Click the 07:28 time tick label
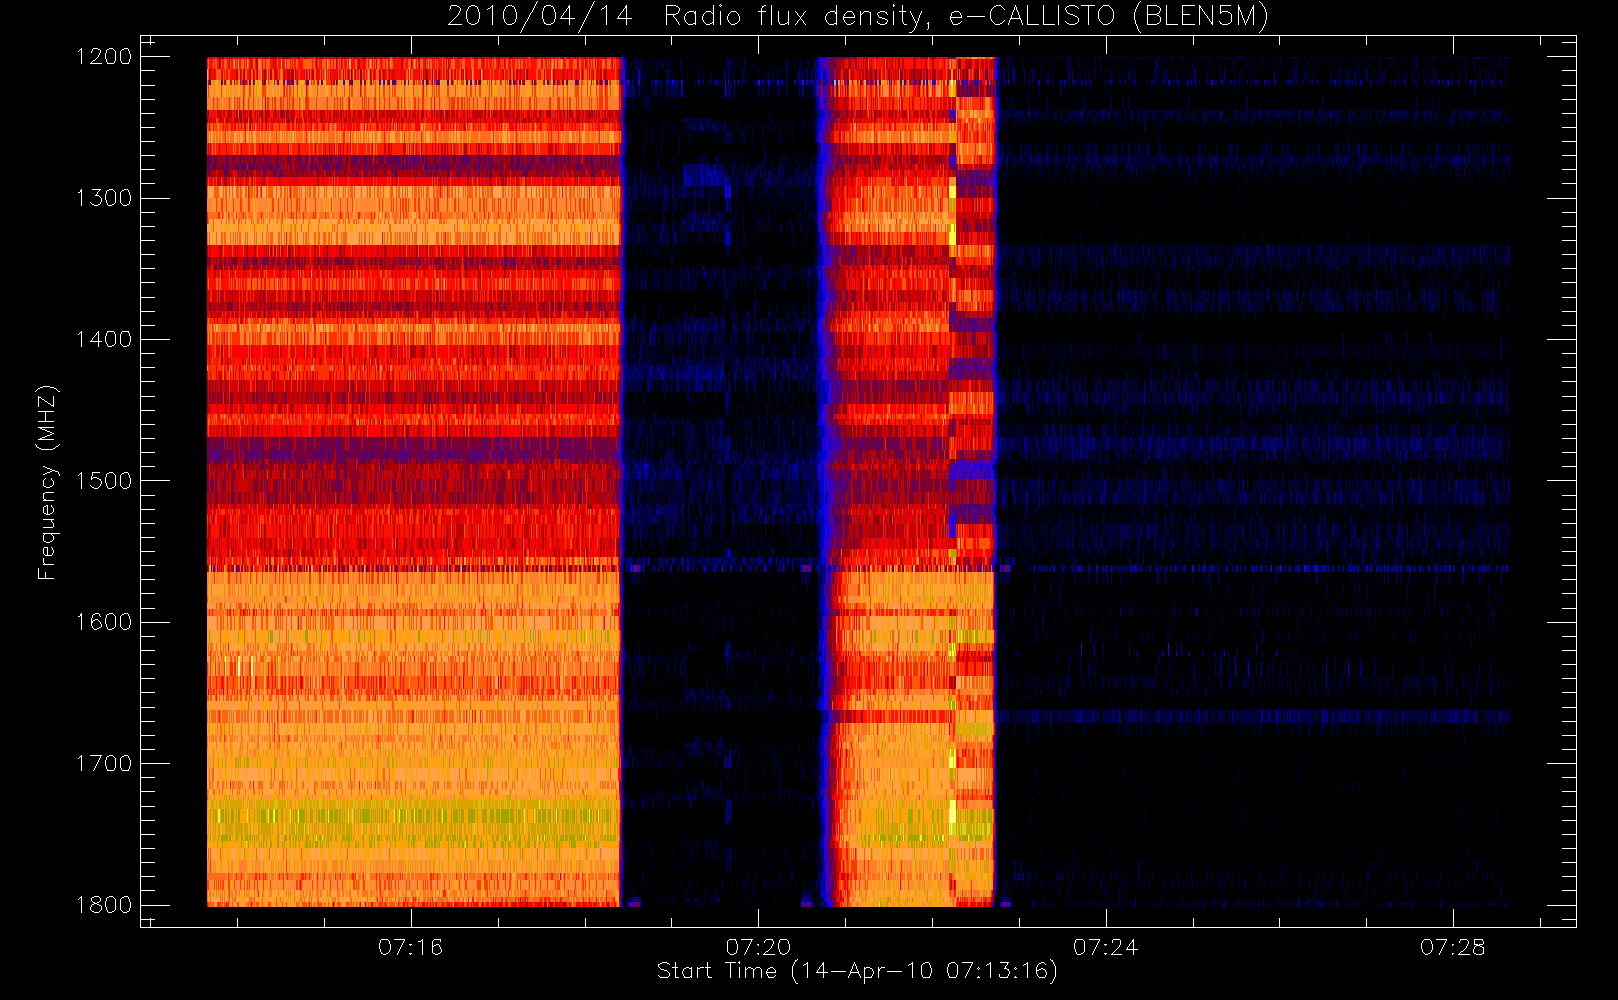 coord(1452,947)
